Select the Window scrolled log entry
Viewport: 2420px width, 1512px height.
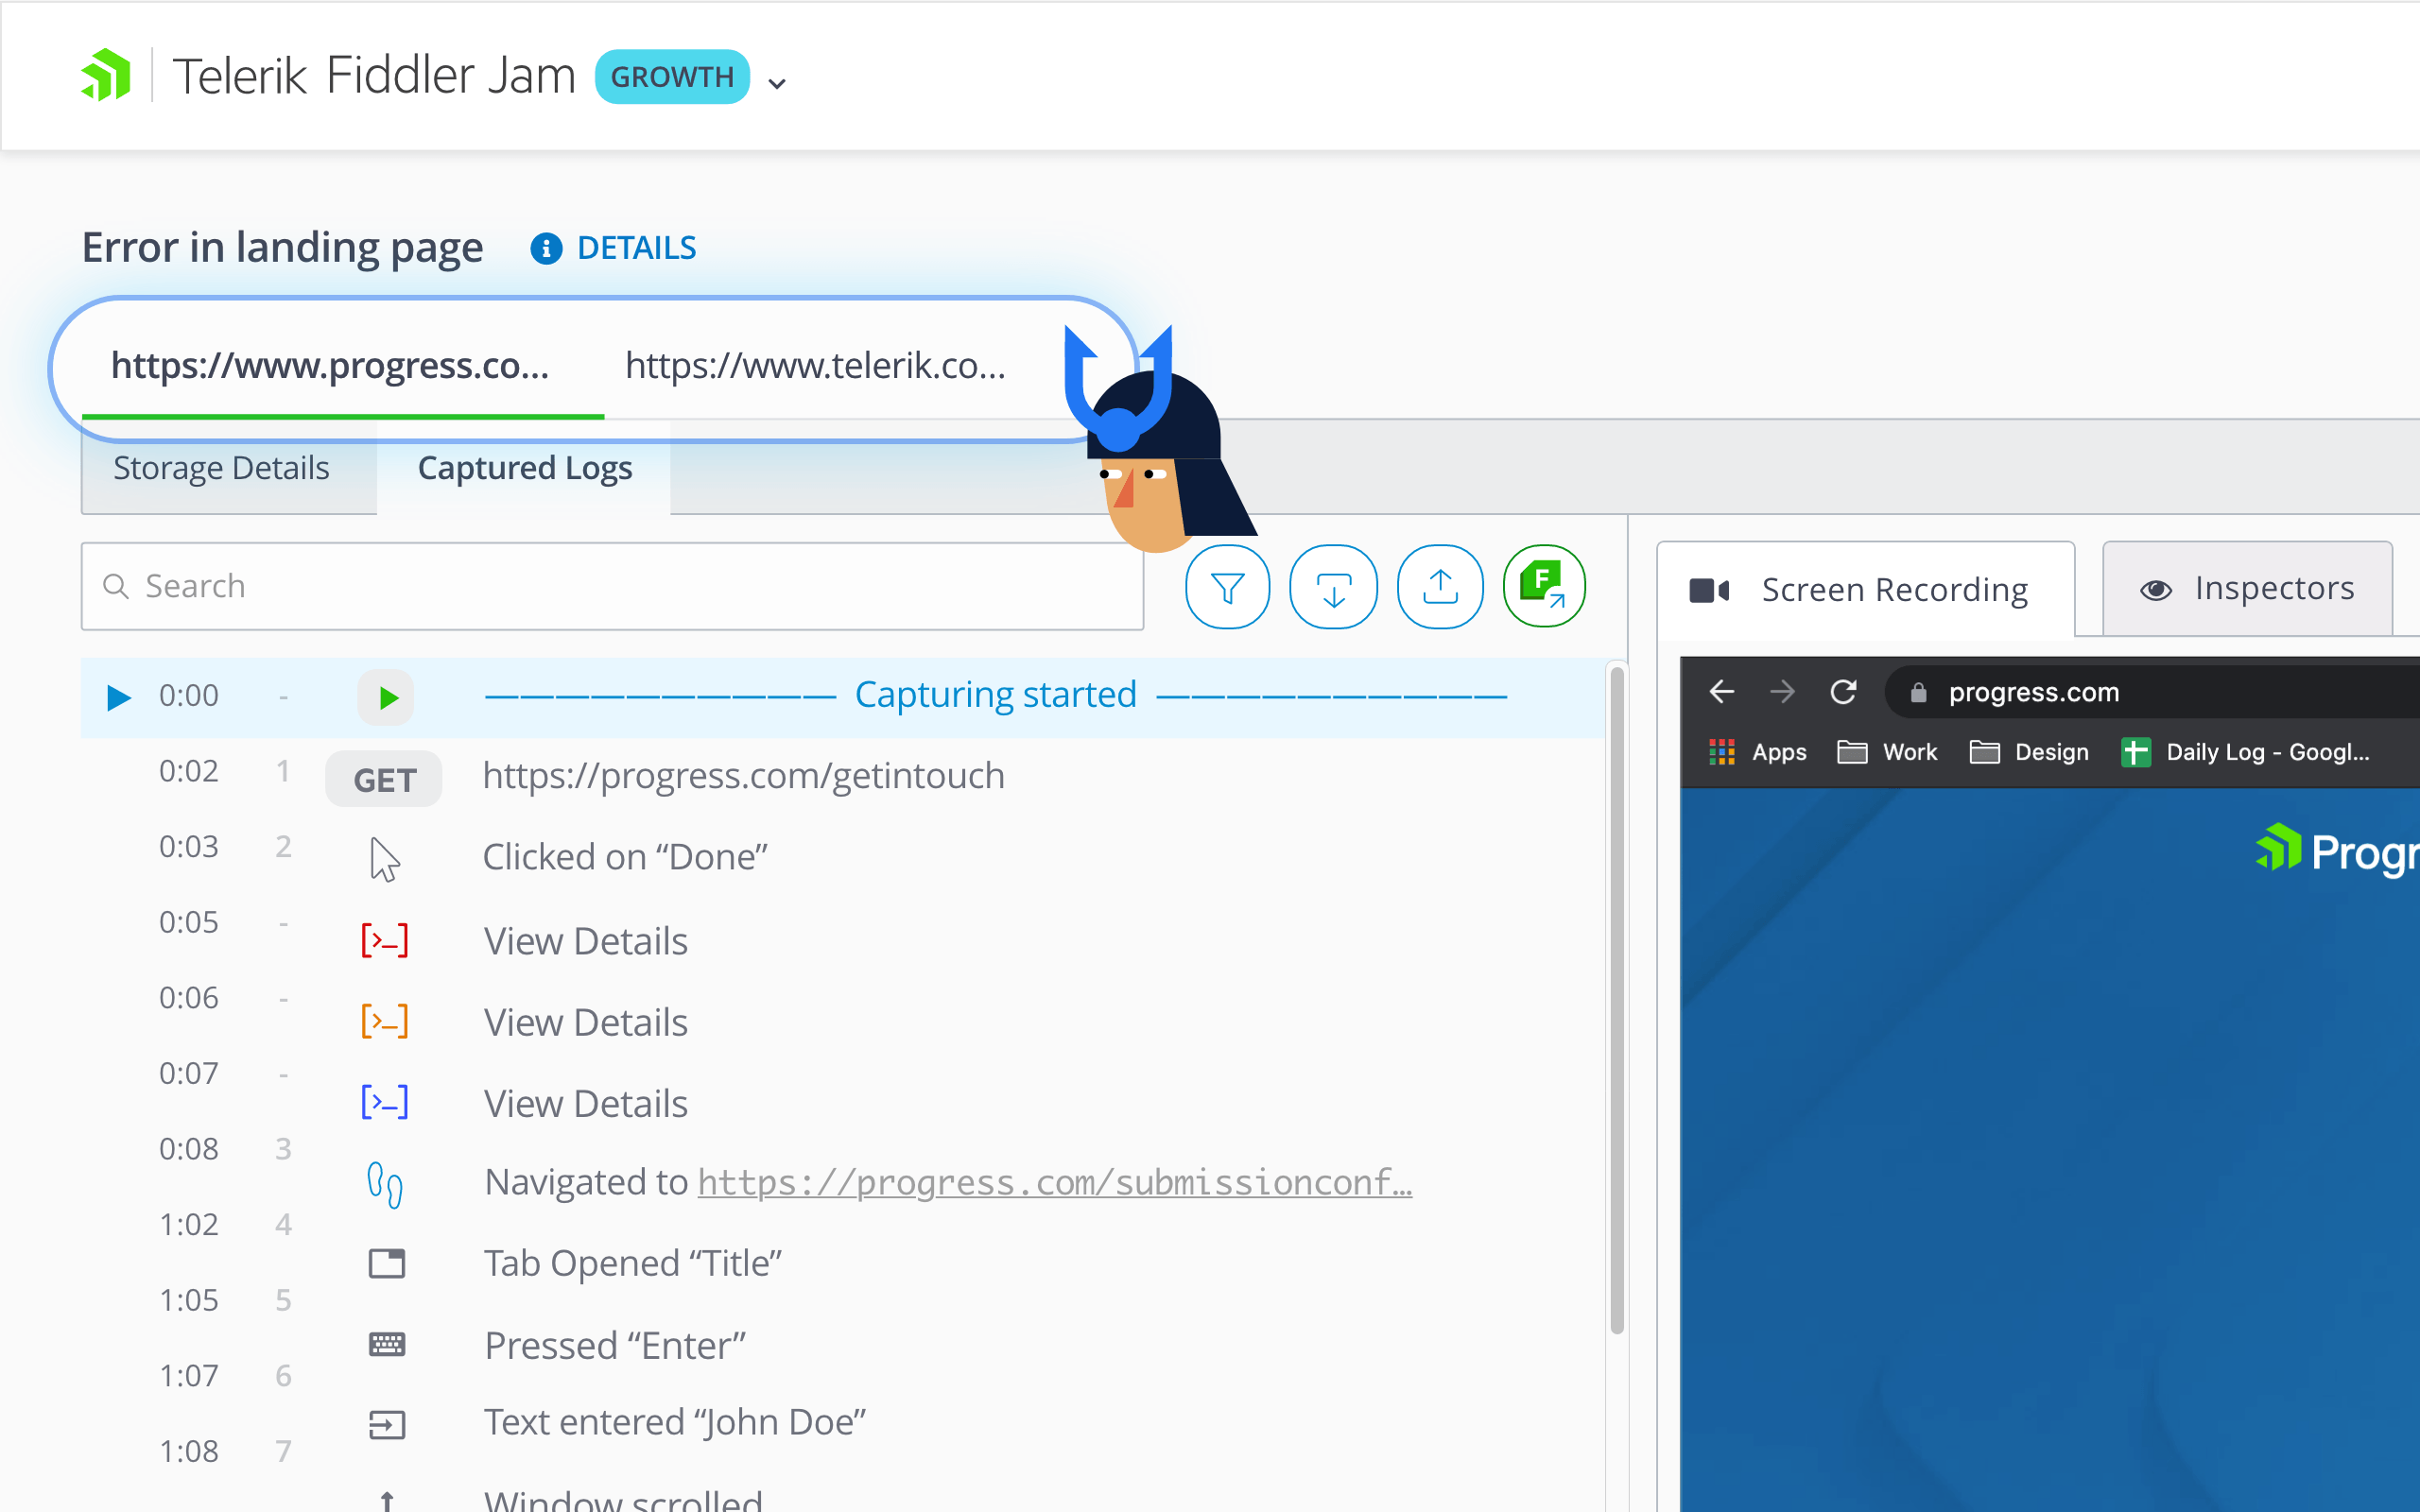tap(623, 1499)
